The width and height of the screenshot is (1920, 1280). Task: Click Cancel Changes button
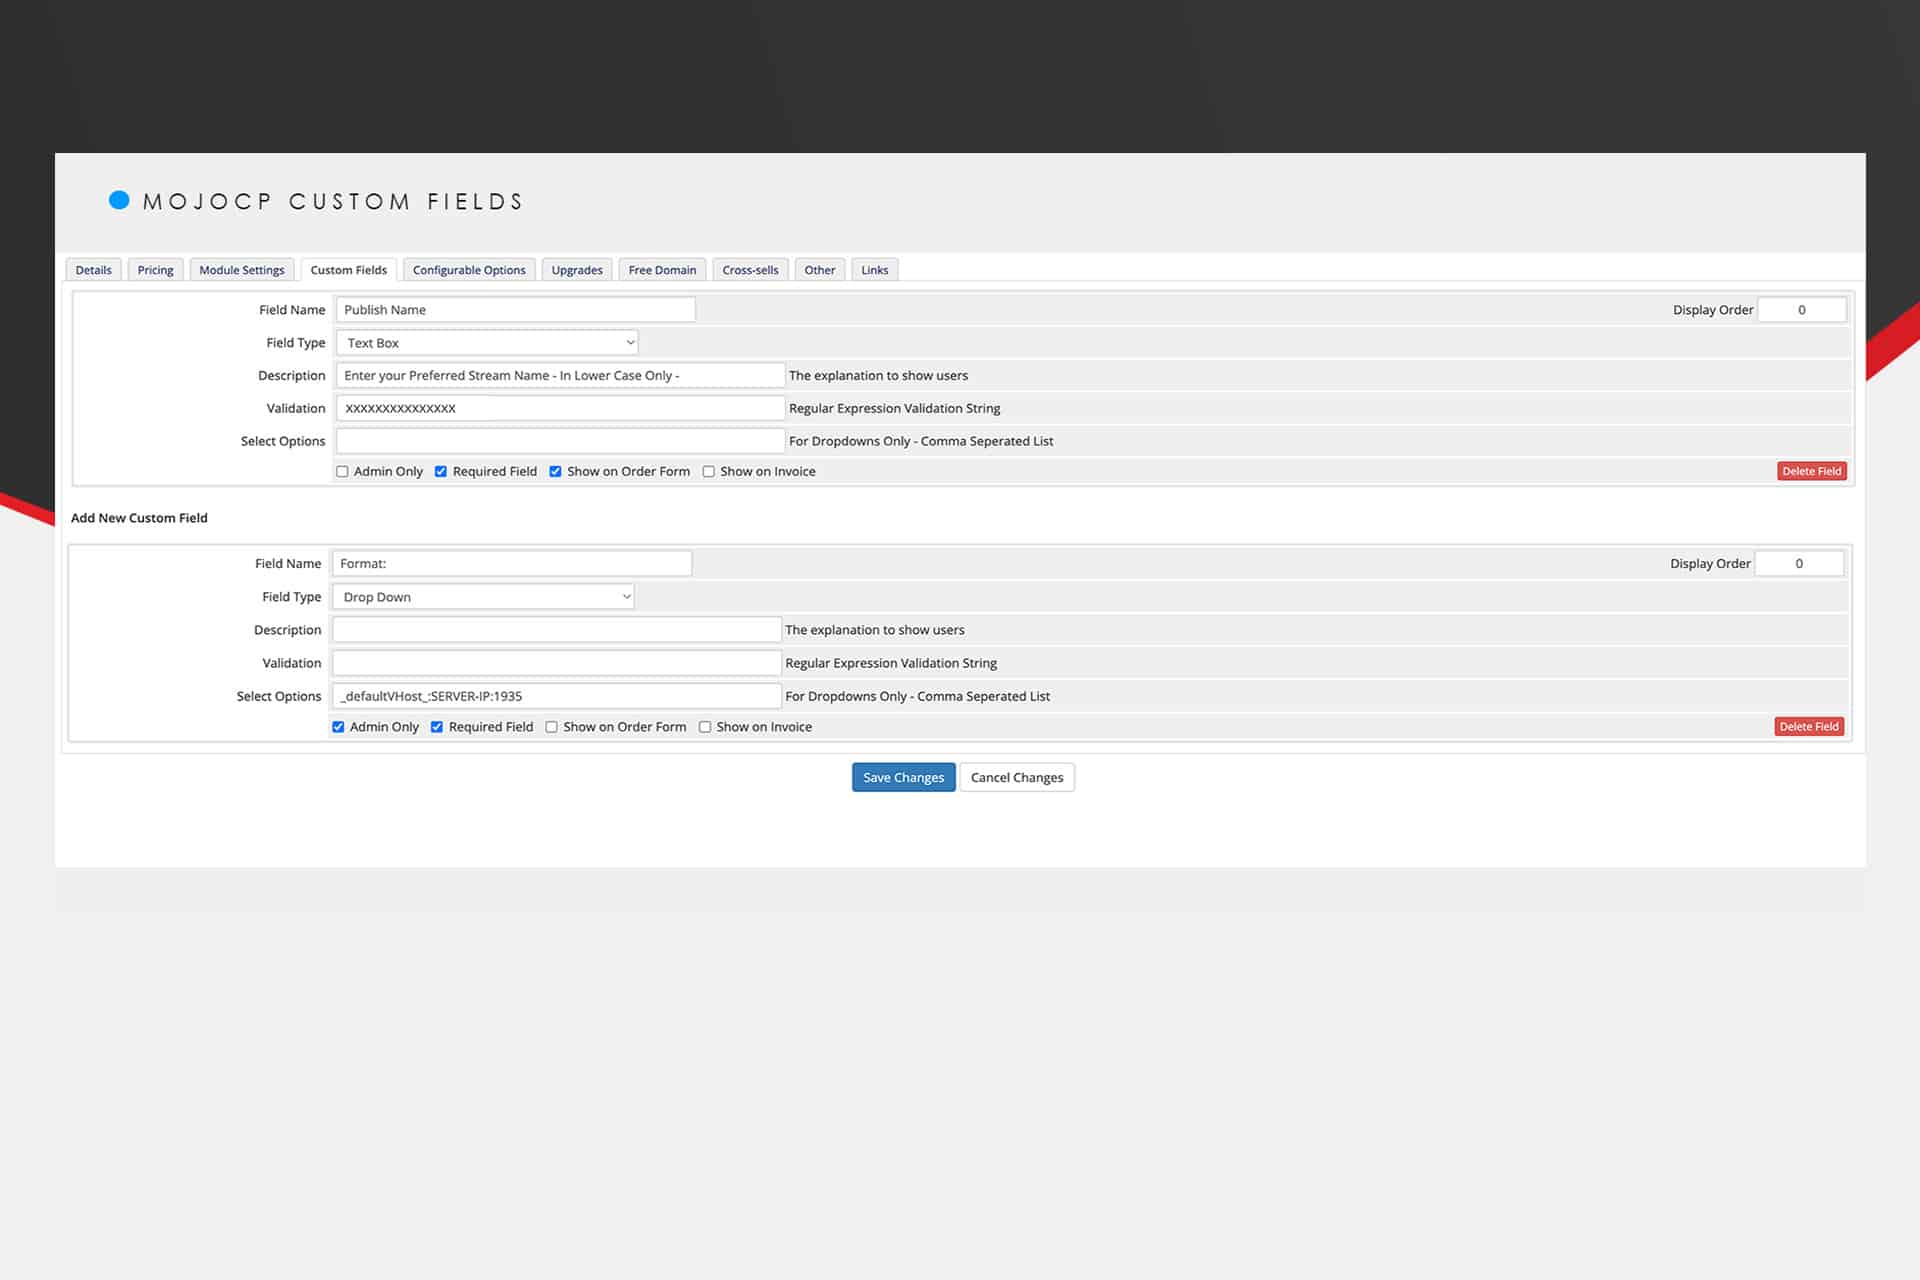tap(1017, 778)
